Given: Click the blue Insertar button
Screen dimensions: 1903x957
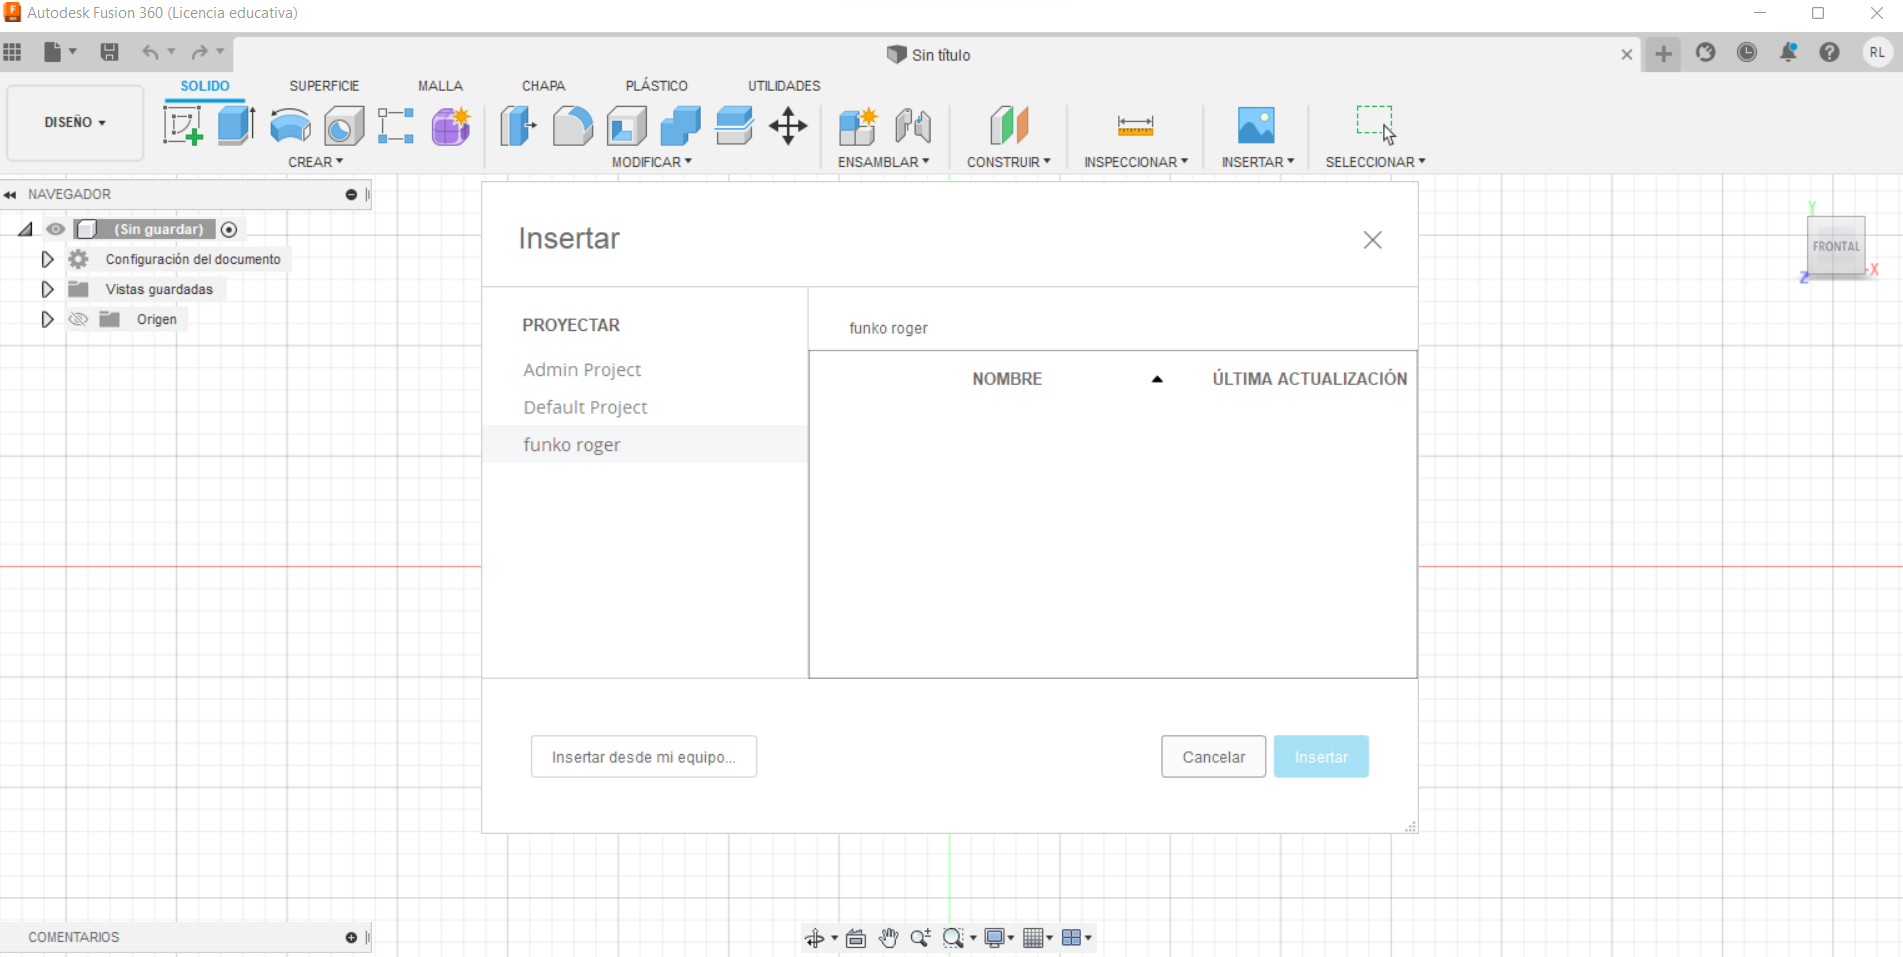Looking at the screenshot, I should point(1321,757).
